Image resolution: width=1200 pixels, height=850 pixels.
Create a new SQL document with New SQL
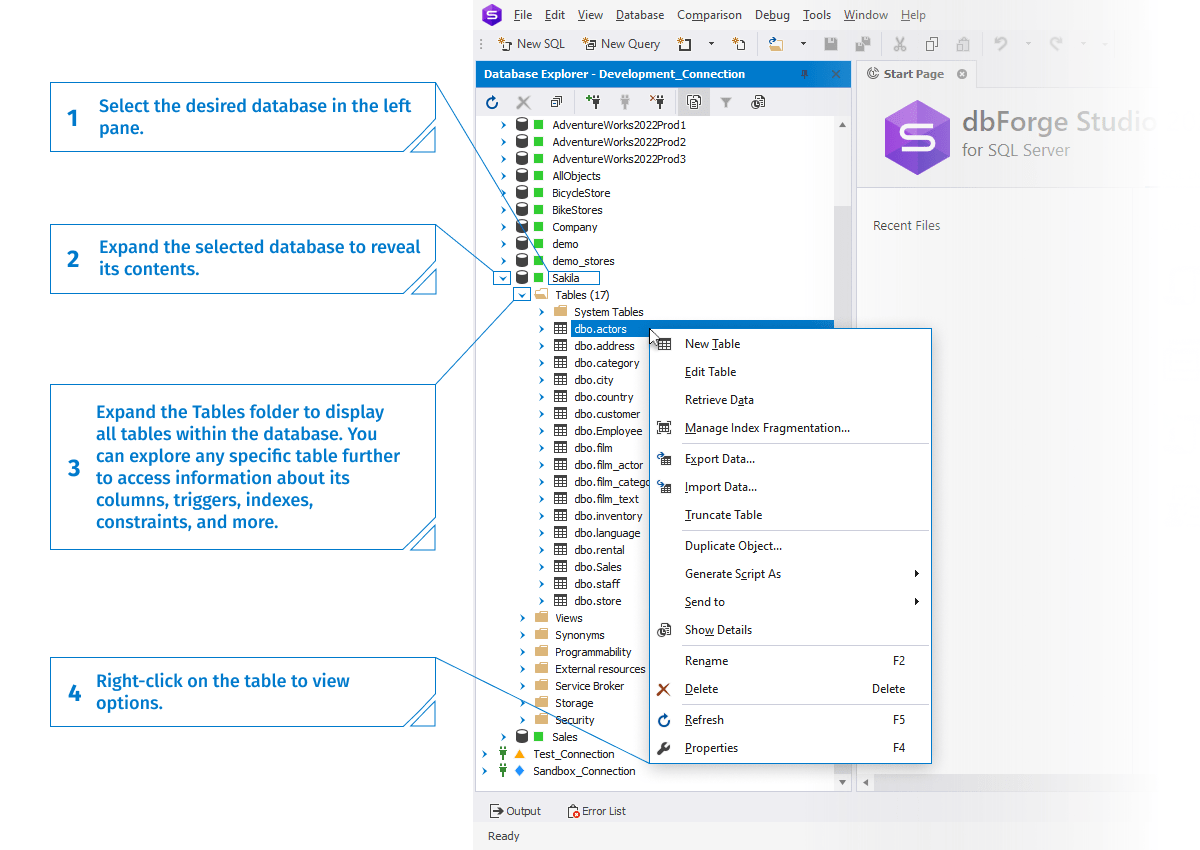click(531, 44)
